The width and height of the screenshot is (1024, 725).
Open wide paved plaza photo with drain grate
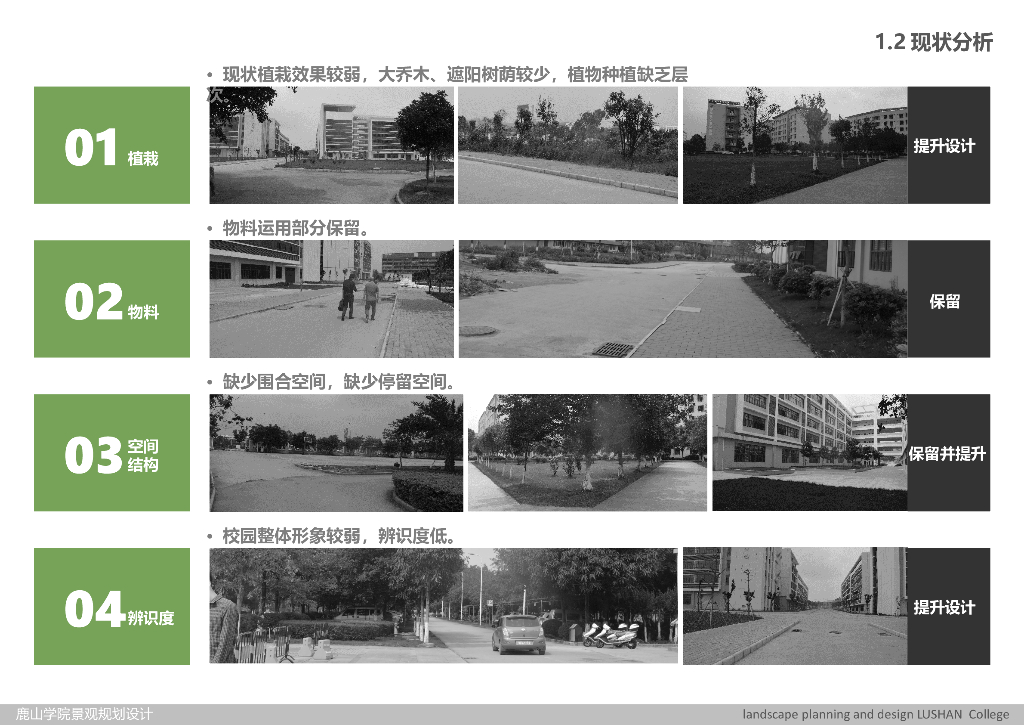point(683,298)
